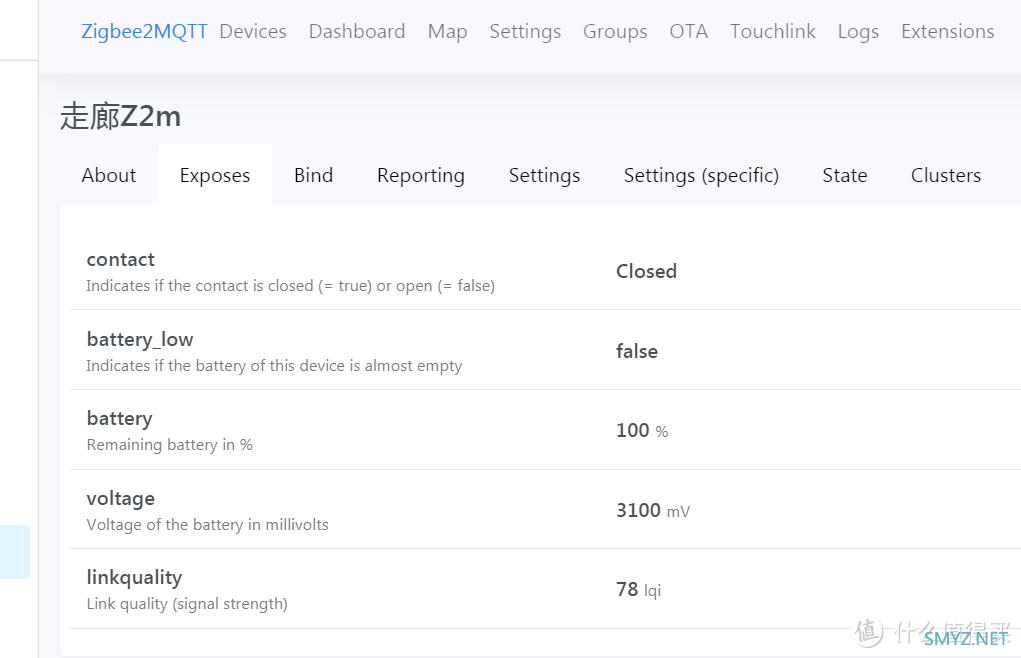Open the Zigbee2MQTT home link

click(x=144, y=31)
